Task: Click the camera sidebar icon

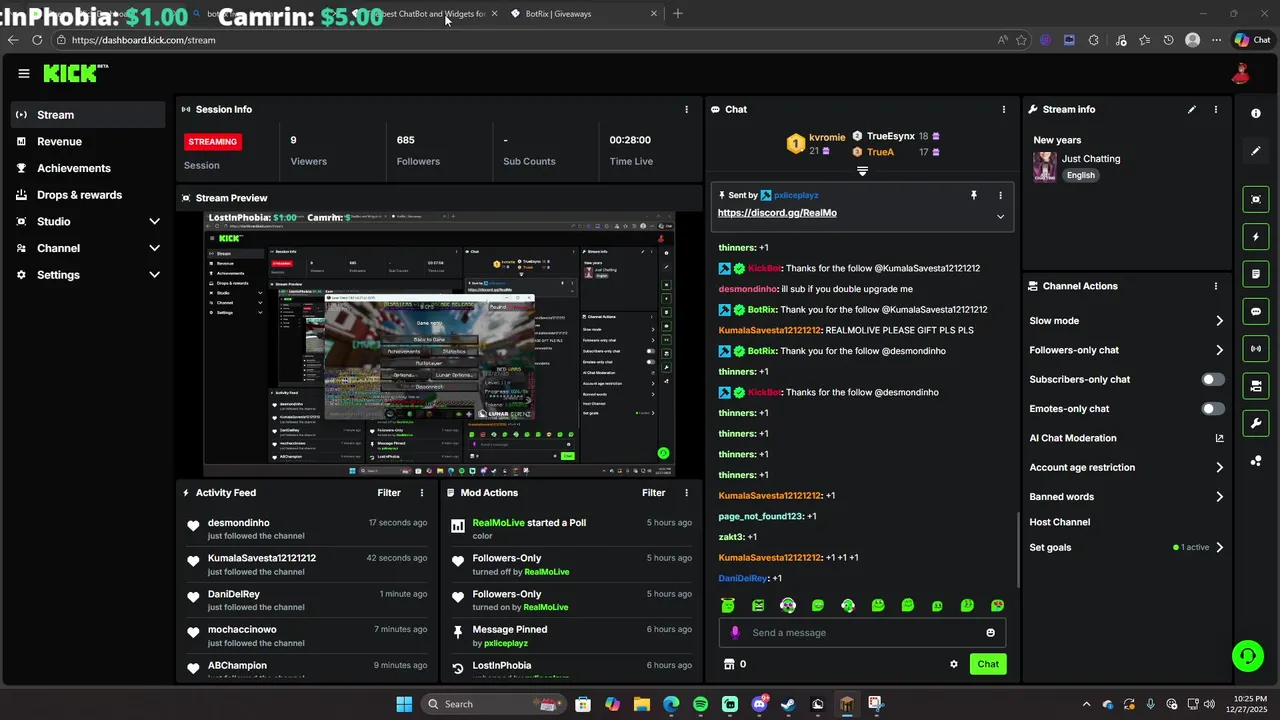Action: [x=1256, y=386]
